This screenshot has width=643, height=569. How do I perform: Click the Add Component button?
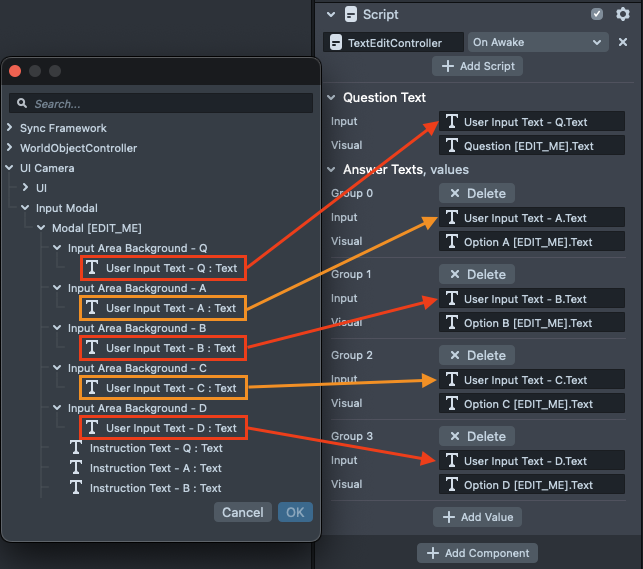tap(477, 553)
